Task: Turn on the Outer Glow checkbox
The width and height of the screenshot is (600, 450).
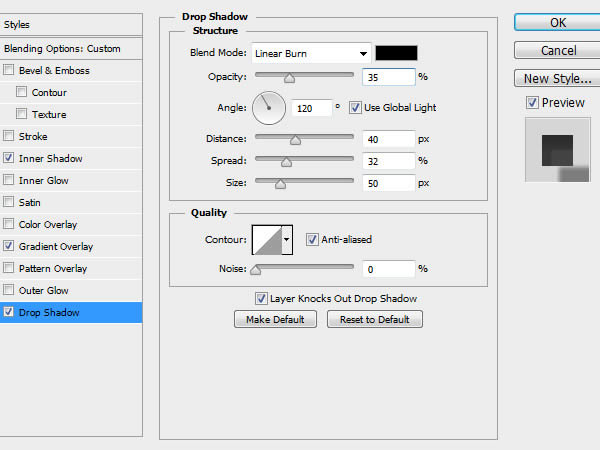Action: pyautogui.click(x=8, y=290)
